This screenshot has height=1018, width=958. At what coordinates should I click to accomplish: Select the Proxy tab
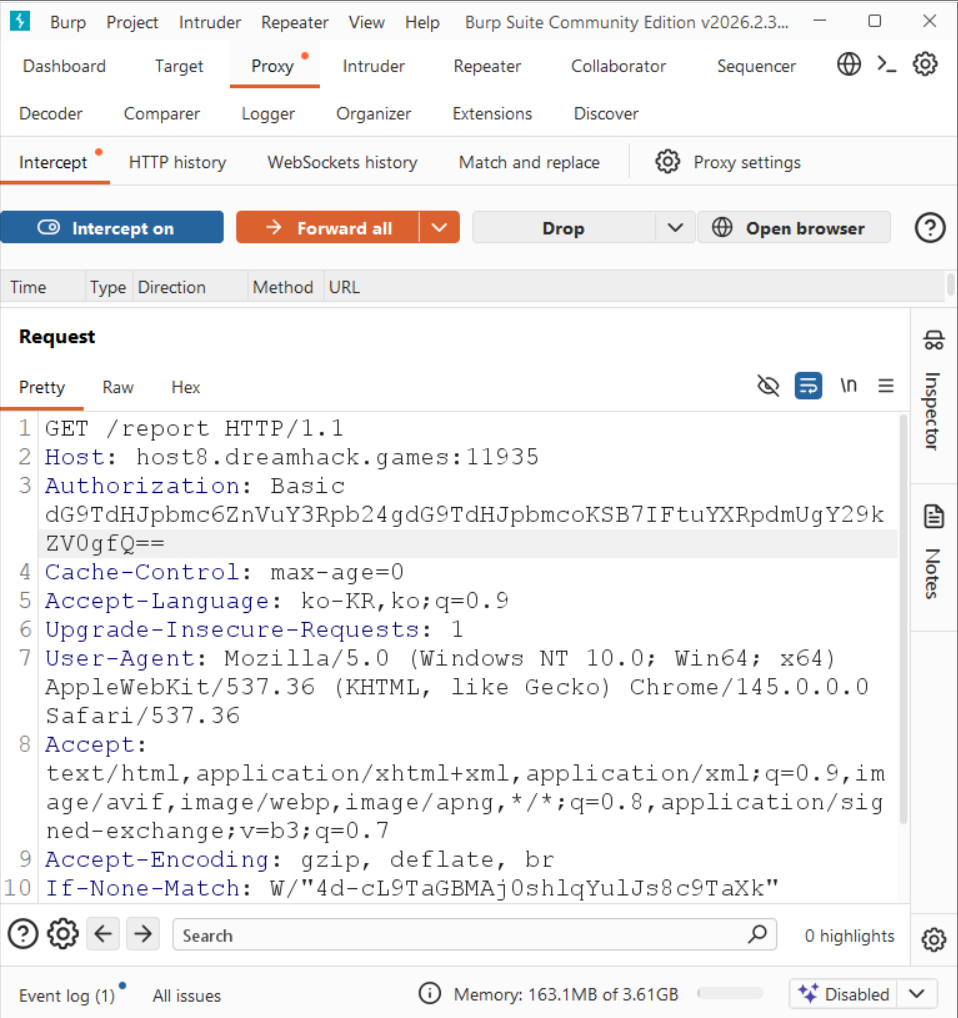pos(273,66)
